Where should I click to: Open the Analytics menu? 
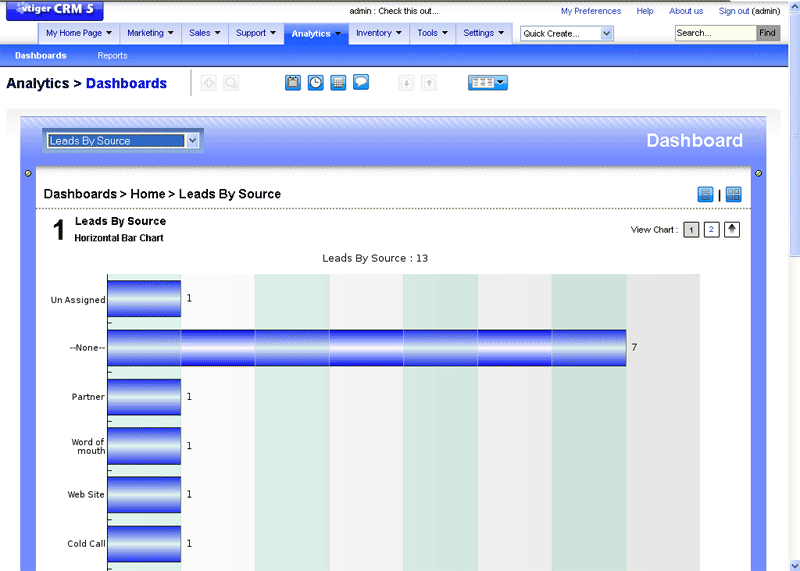[x=316, y=34]
